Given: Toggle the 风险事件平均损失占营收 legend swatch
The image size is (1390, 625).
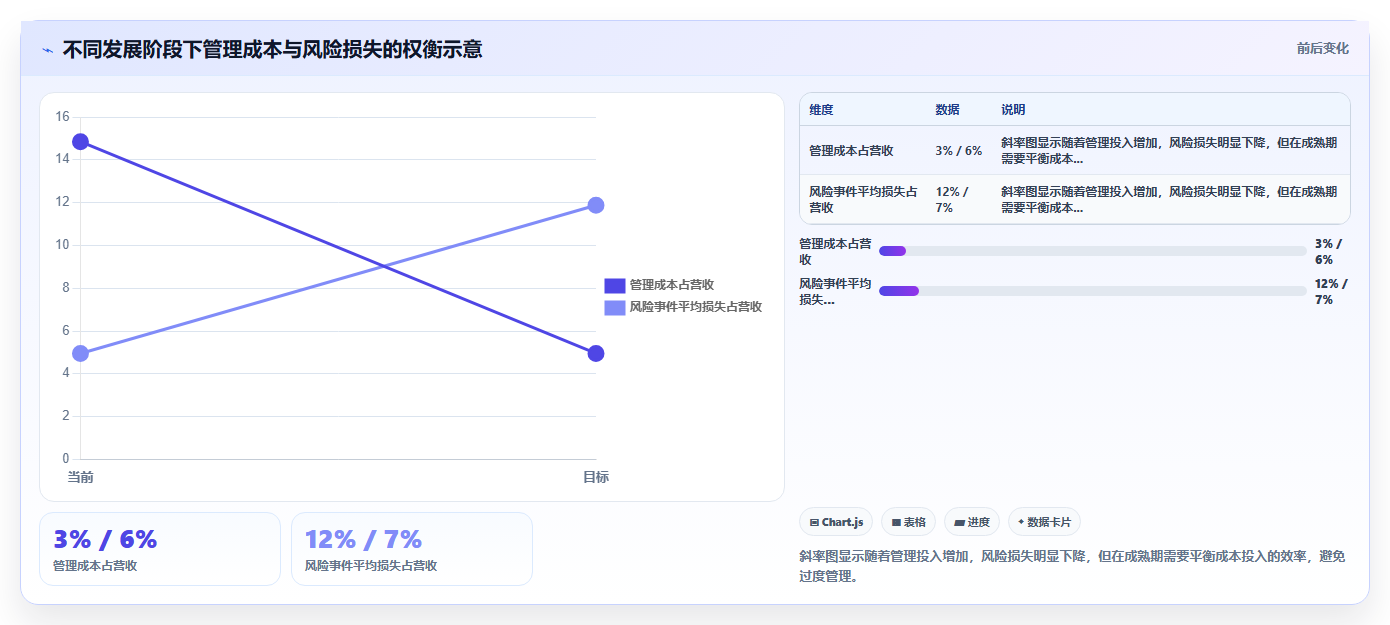Looking at the screenshot, I should 615,307.
